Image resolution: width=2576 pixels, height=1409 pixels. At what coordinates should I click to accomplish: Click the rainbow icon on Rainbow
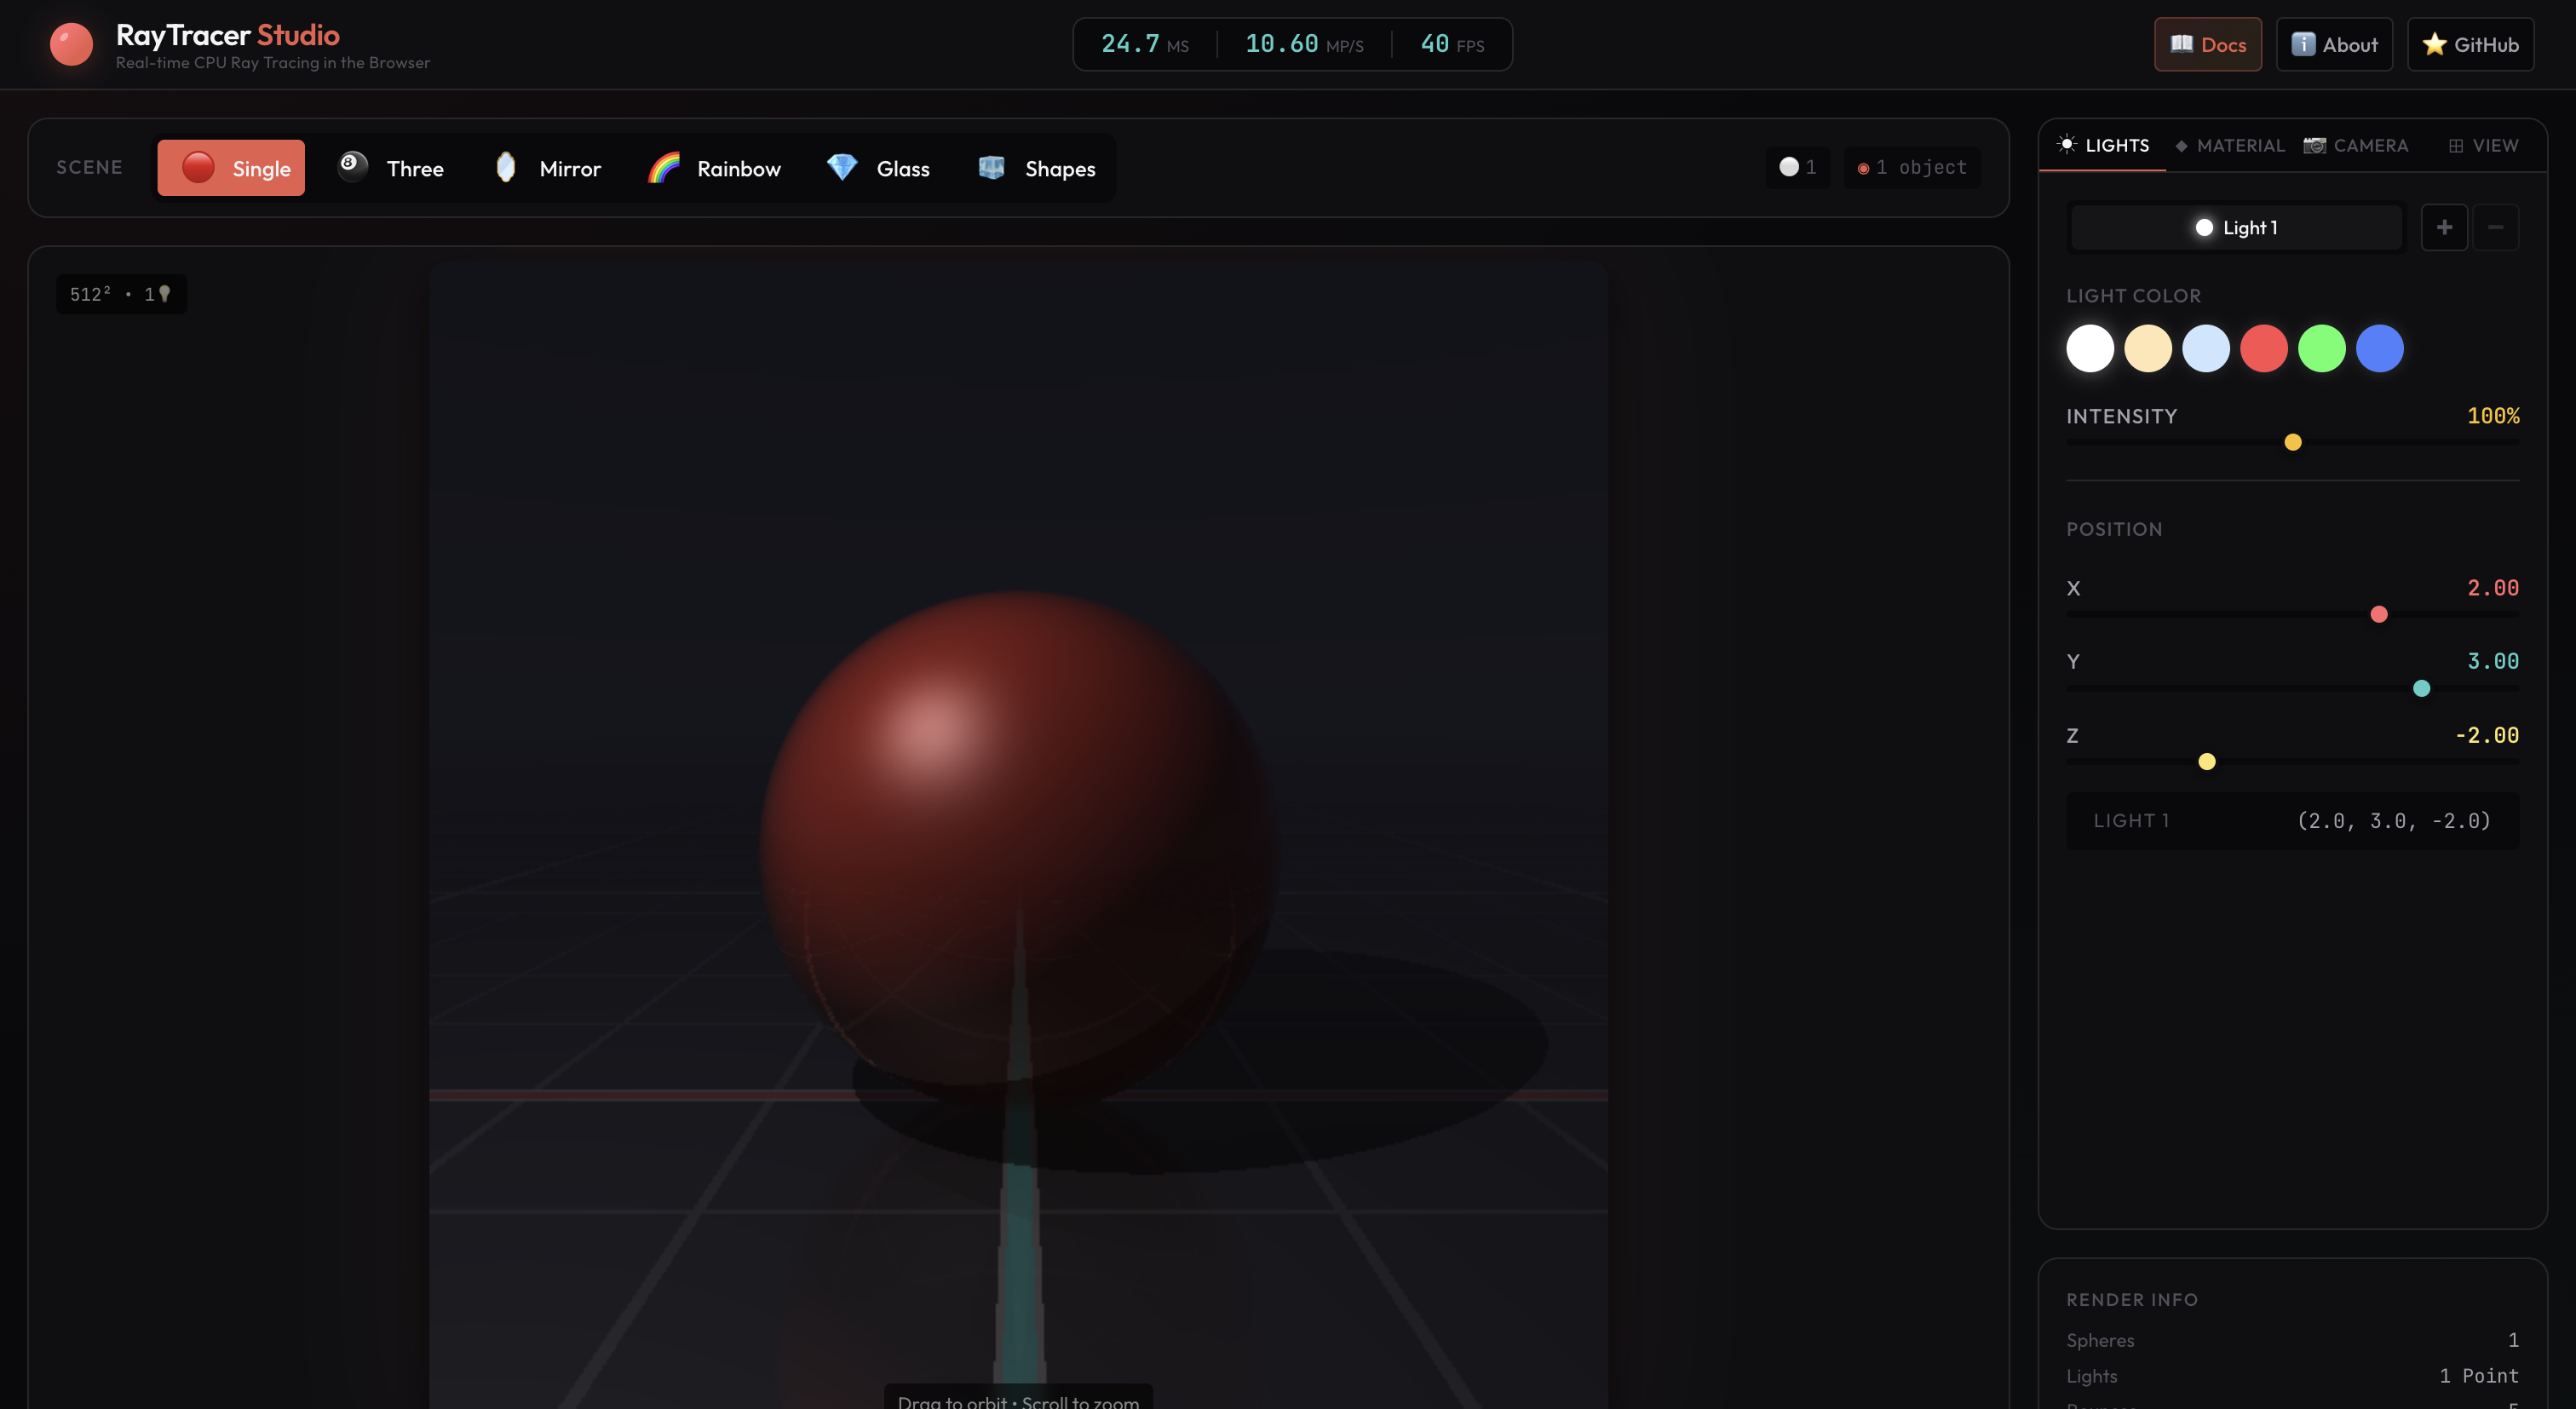coord(664,167)
